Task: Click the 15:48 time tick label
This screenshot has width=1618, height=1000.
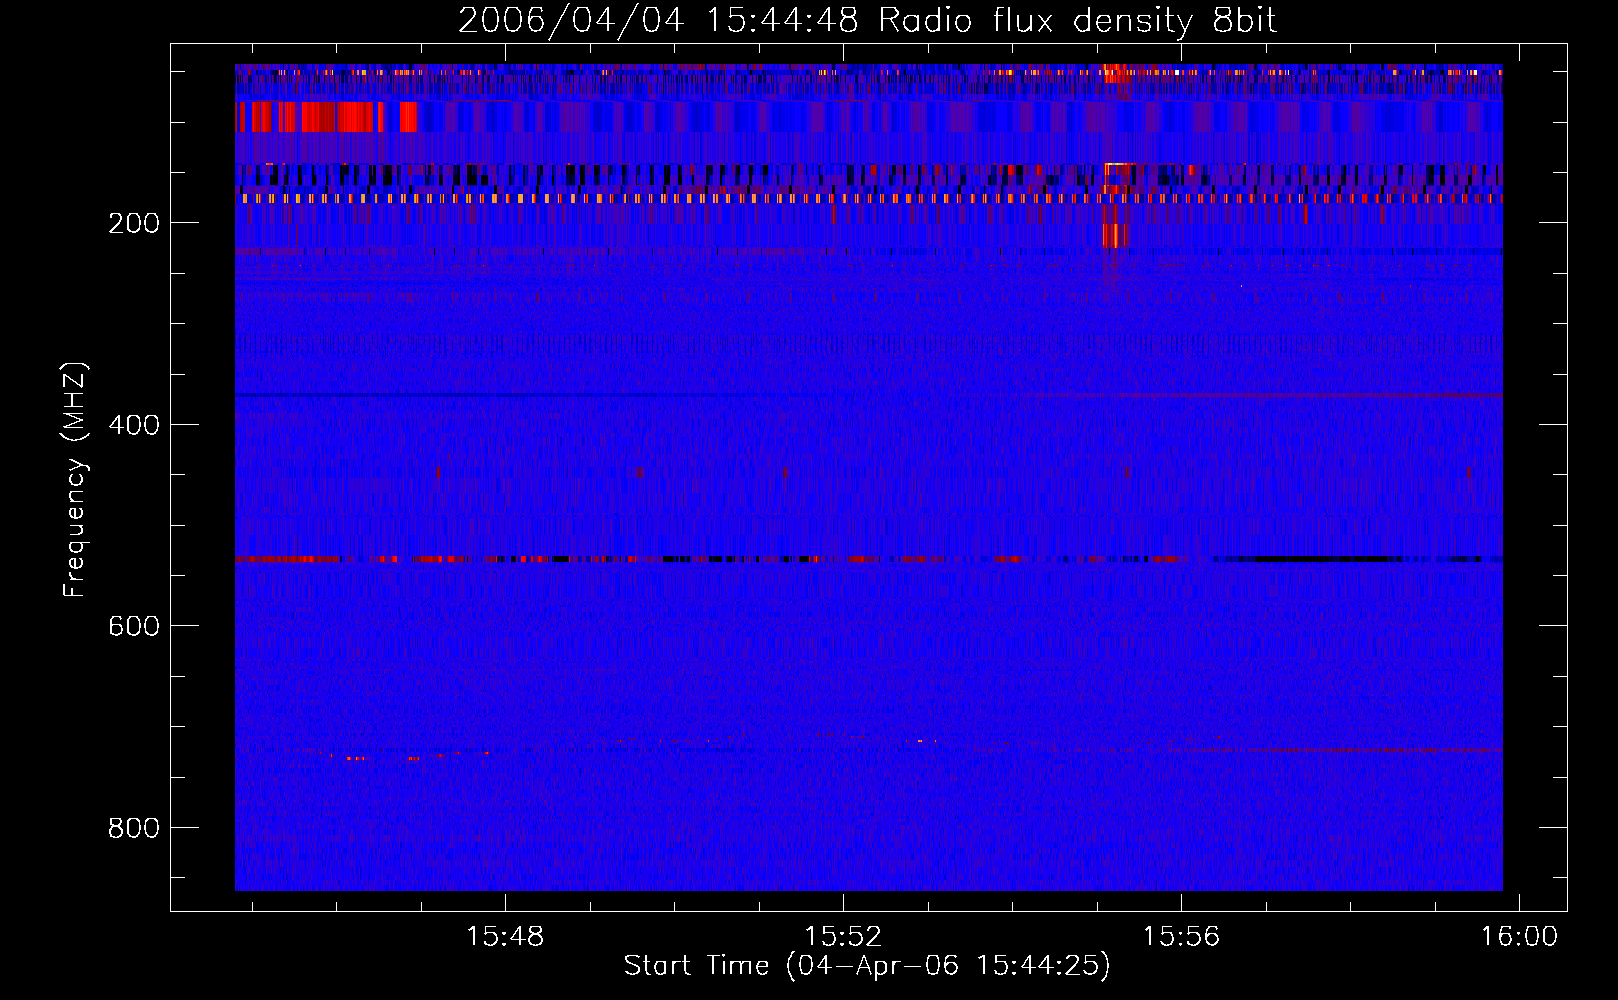Action: coord(505,937)
